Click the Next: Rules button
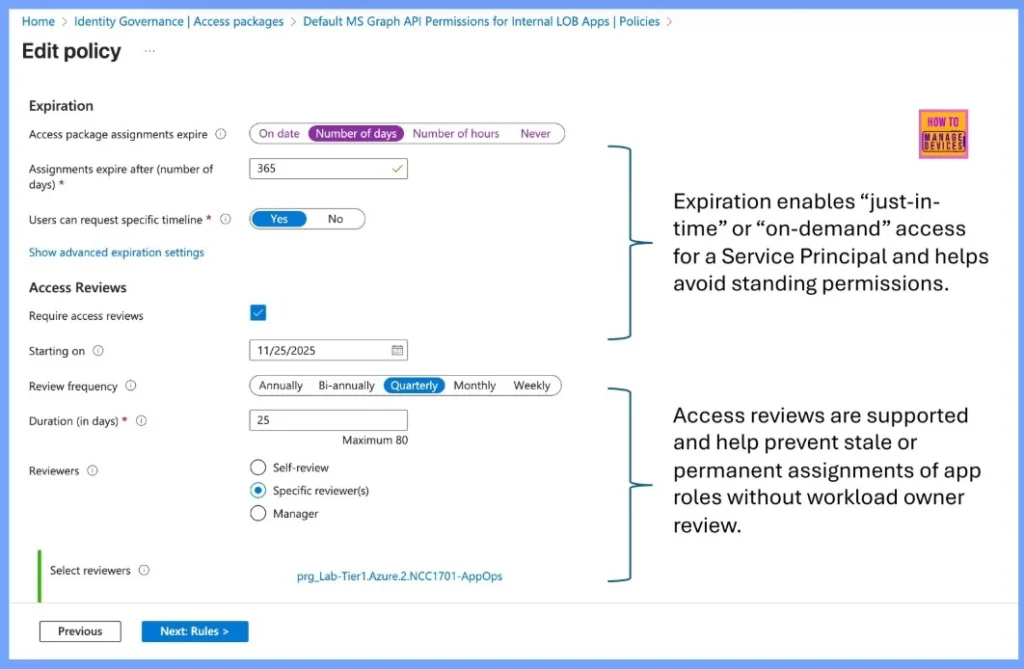 point(194,631)
